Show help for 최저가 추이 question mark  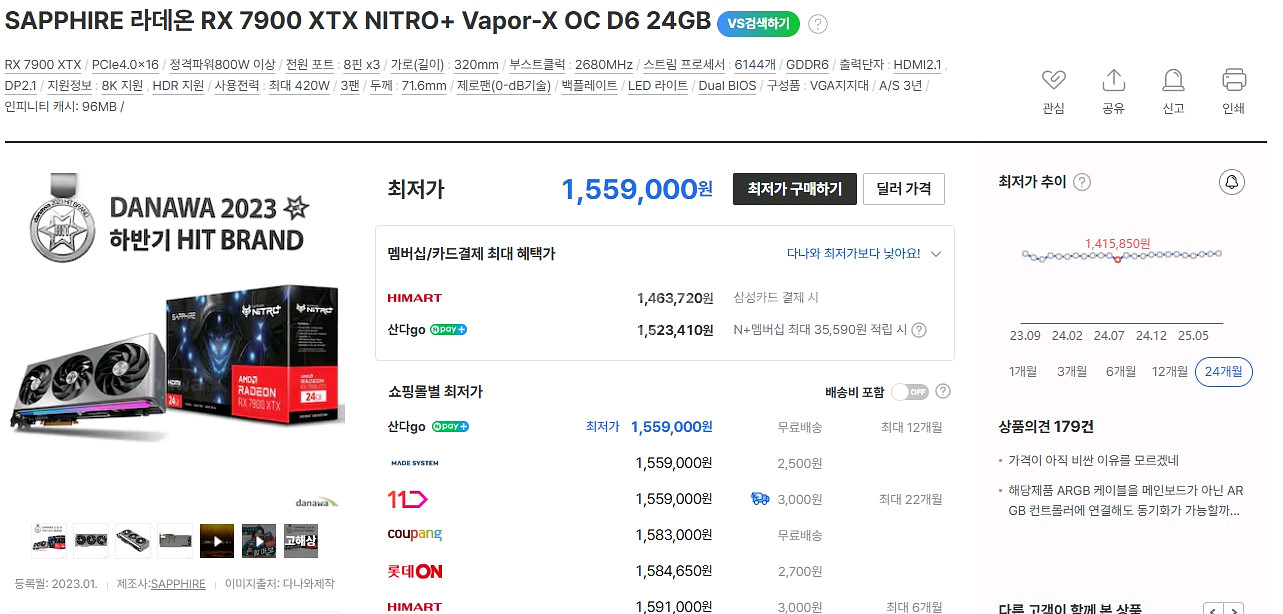click(1082, 182)
